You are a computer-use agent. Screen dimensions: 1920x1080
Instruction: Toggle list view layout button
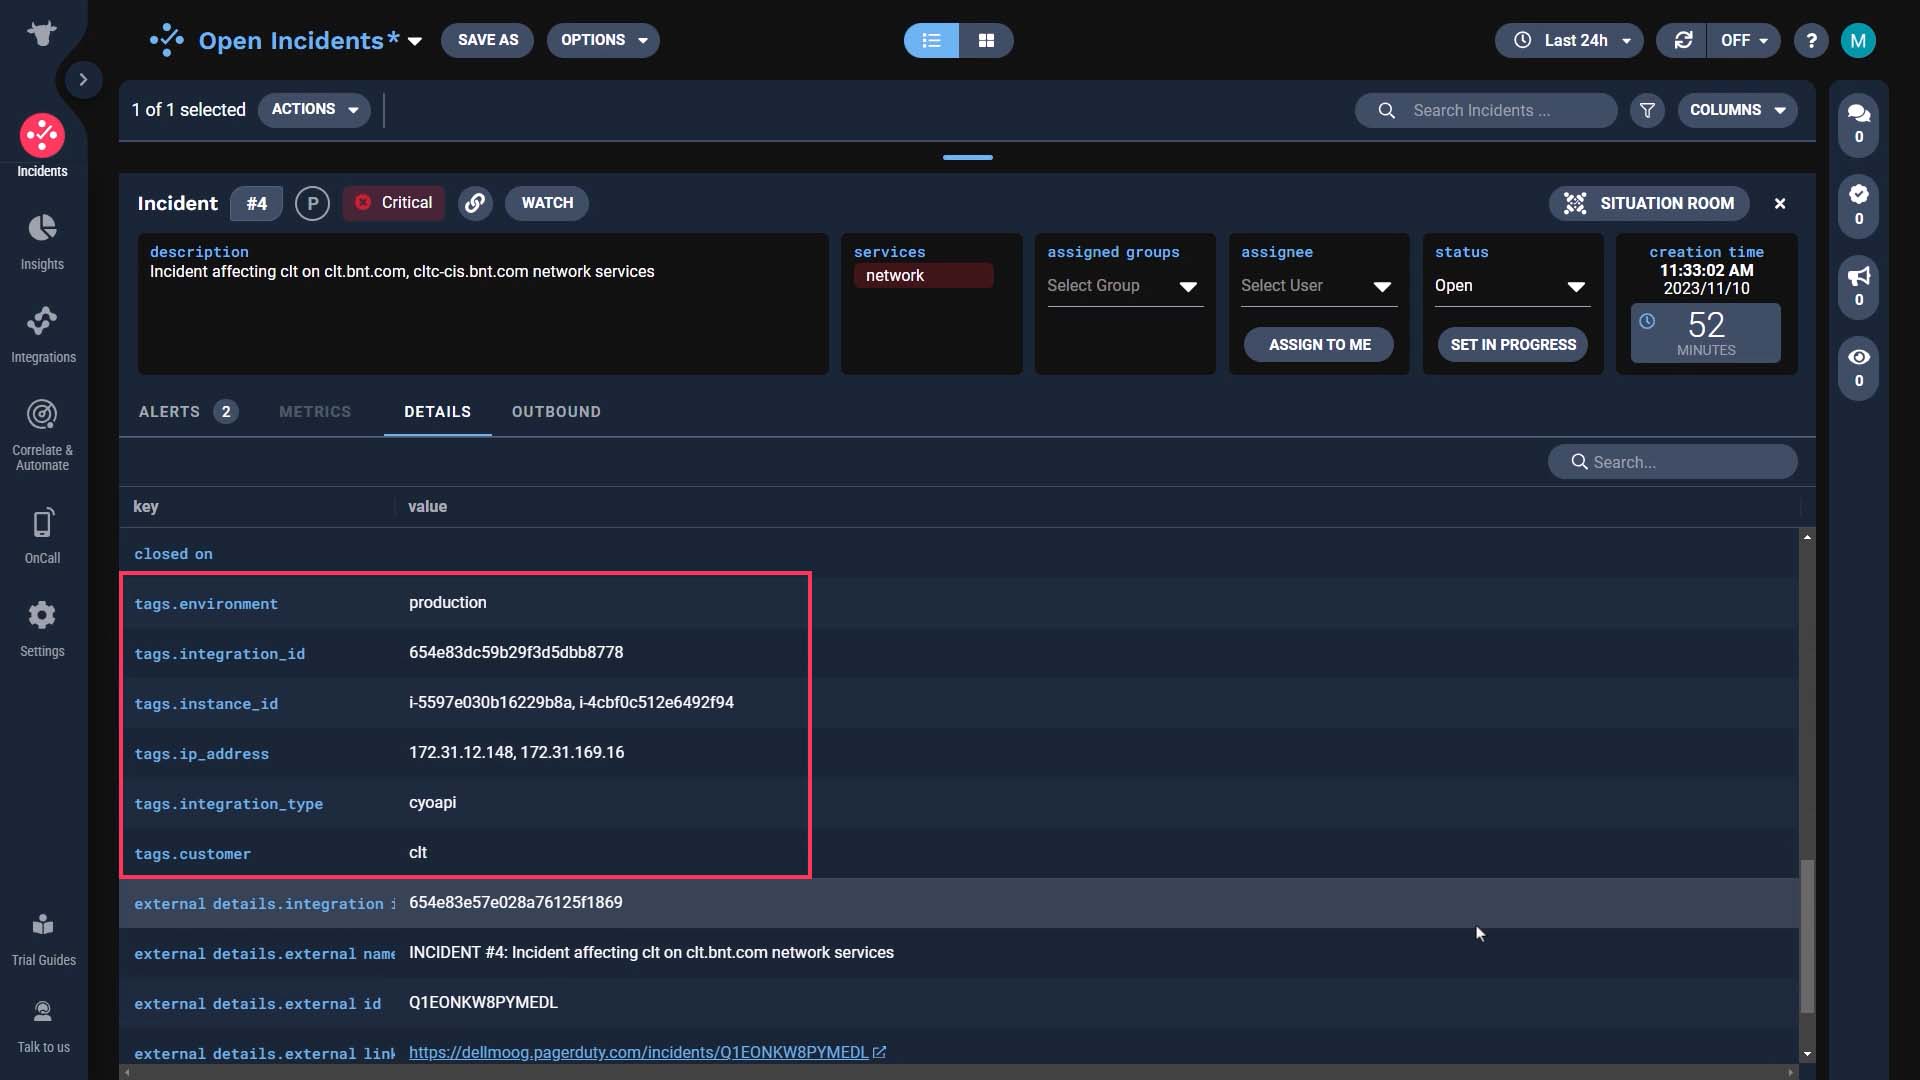[x=931, y=40]
